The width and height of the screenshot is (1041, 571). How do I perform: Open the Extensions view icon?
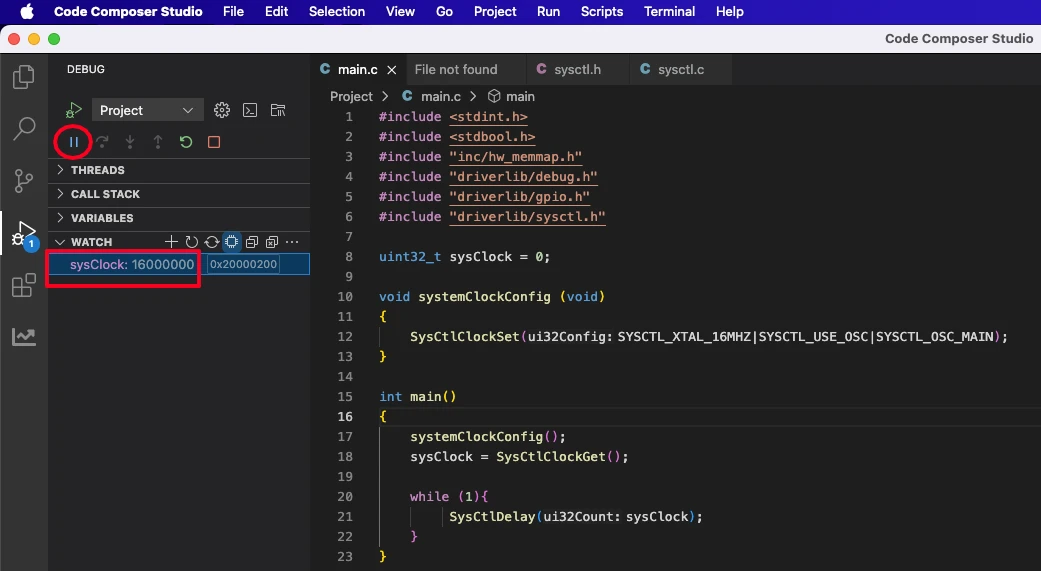pyautogui.click(x=24, y=286)
